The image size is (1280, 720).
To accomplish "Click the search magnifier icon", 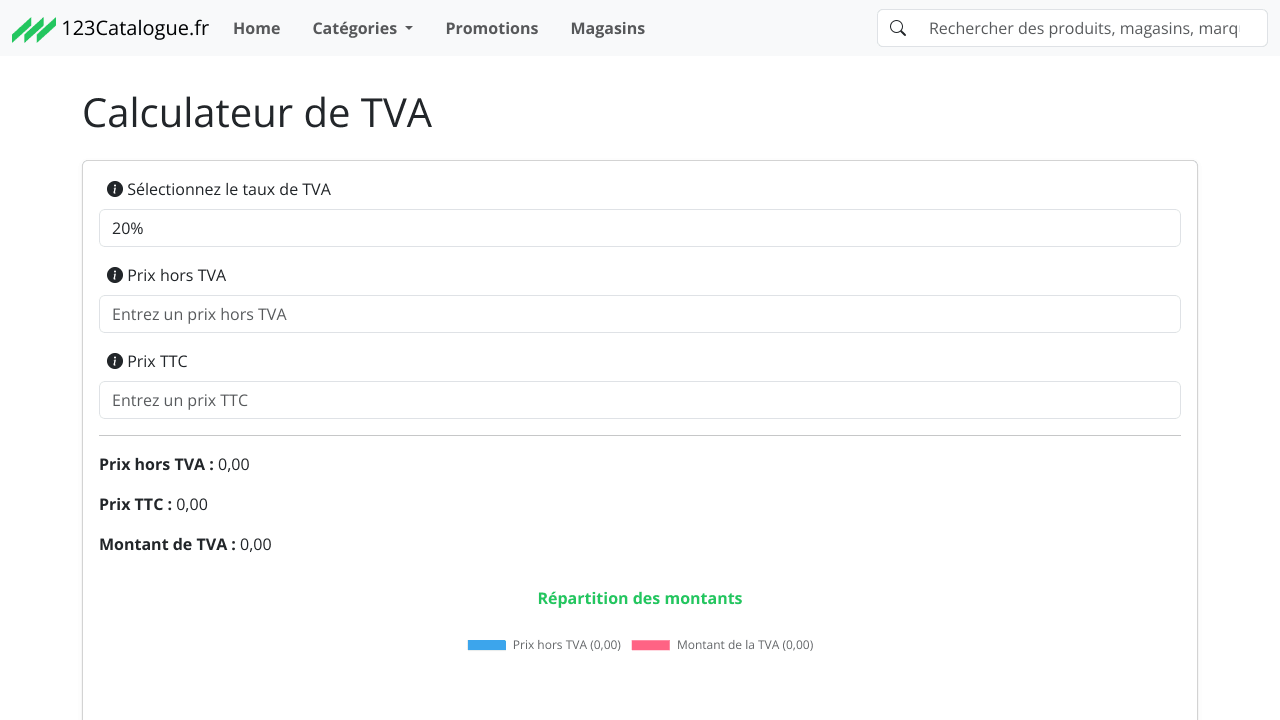I will pyautogui.click(x=897, y=27).
